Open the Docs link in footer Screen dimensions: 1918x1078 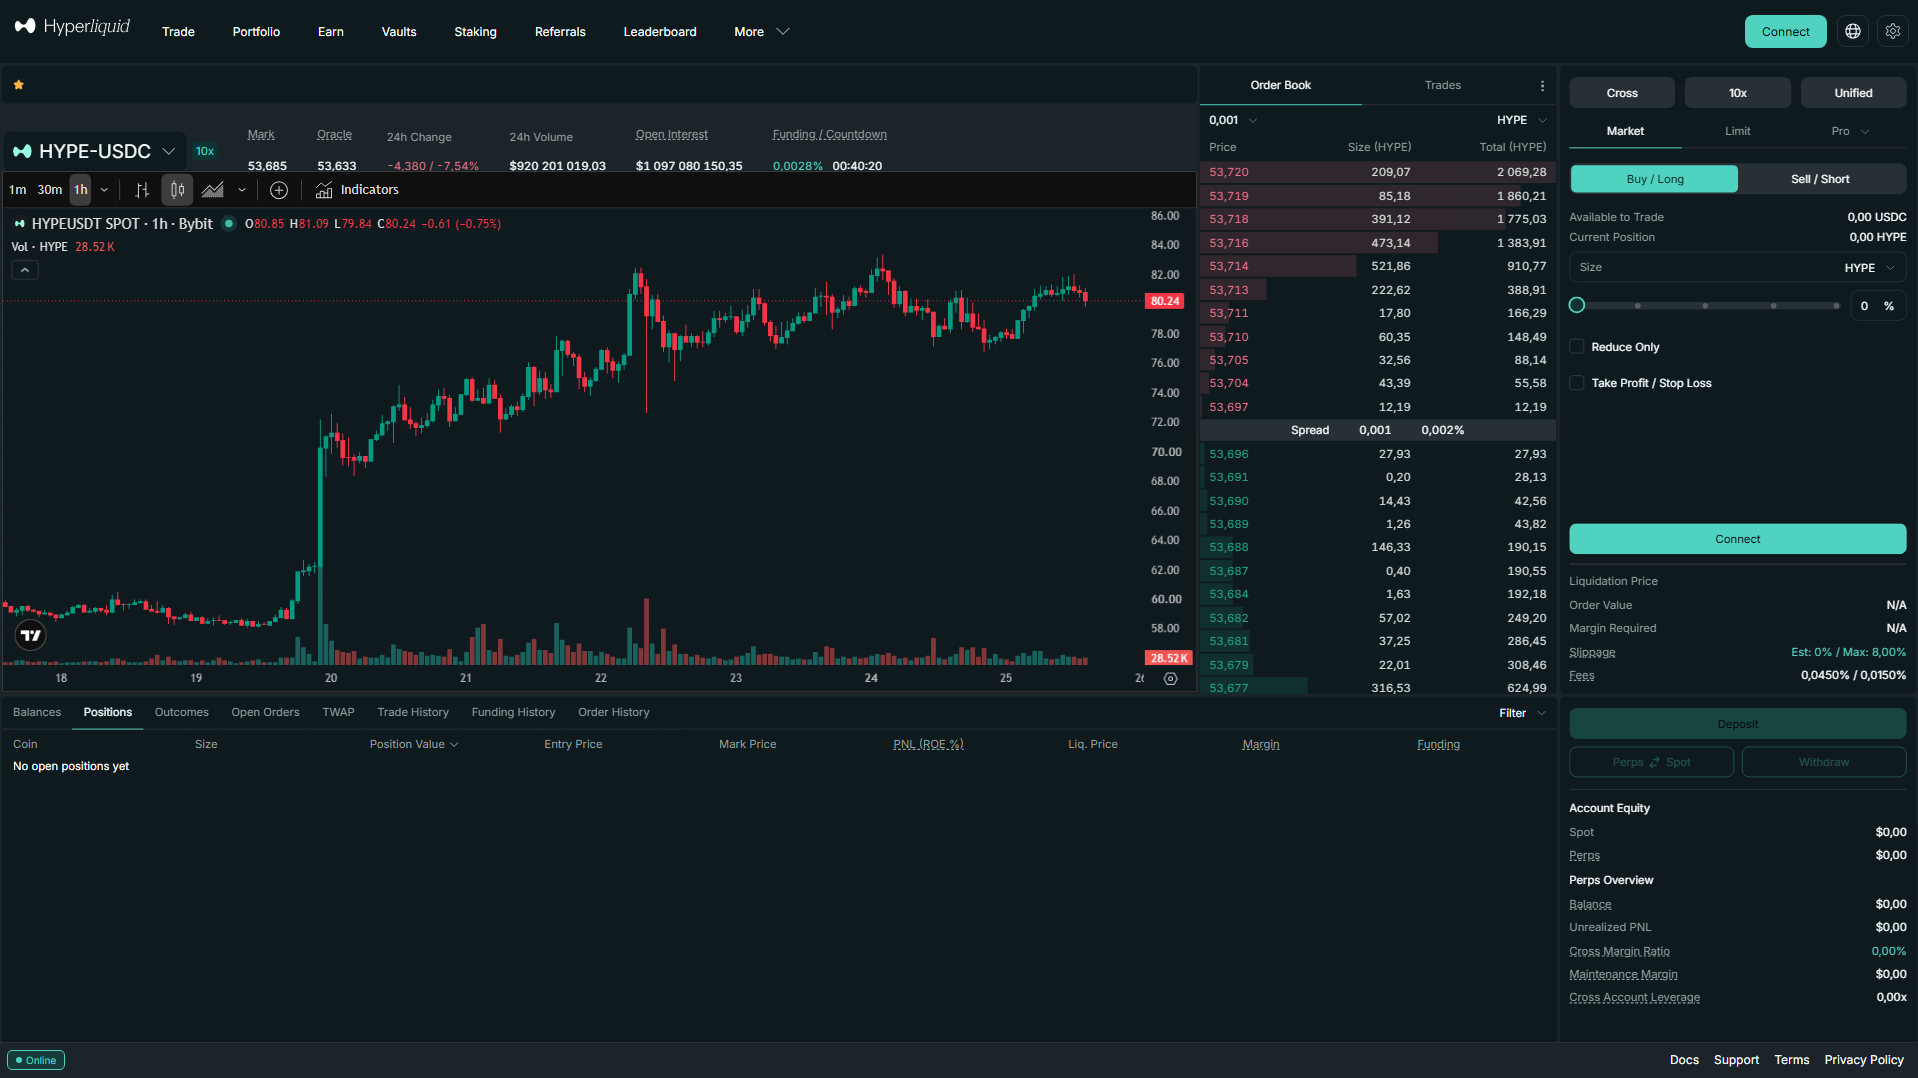tap(1684, 1060)
